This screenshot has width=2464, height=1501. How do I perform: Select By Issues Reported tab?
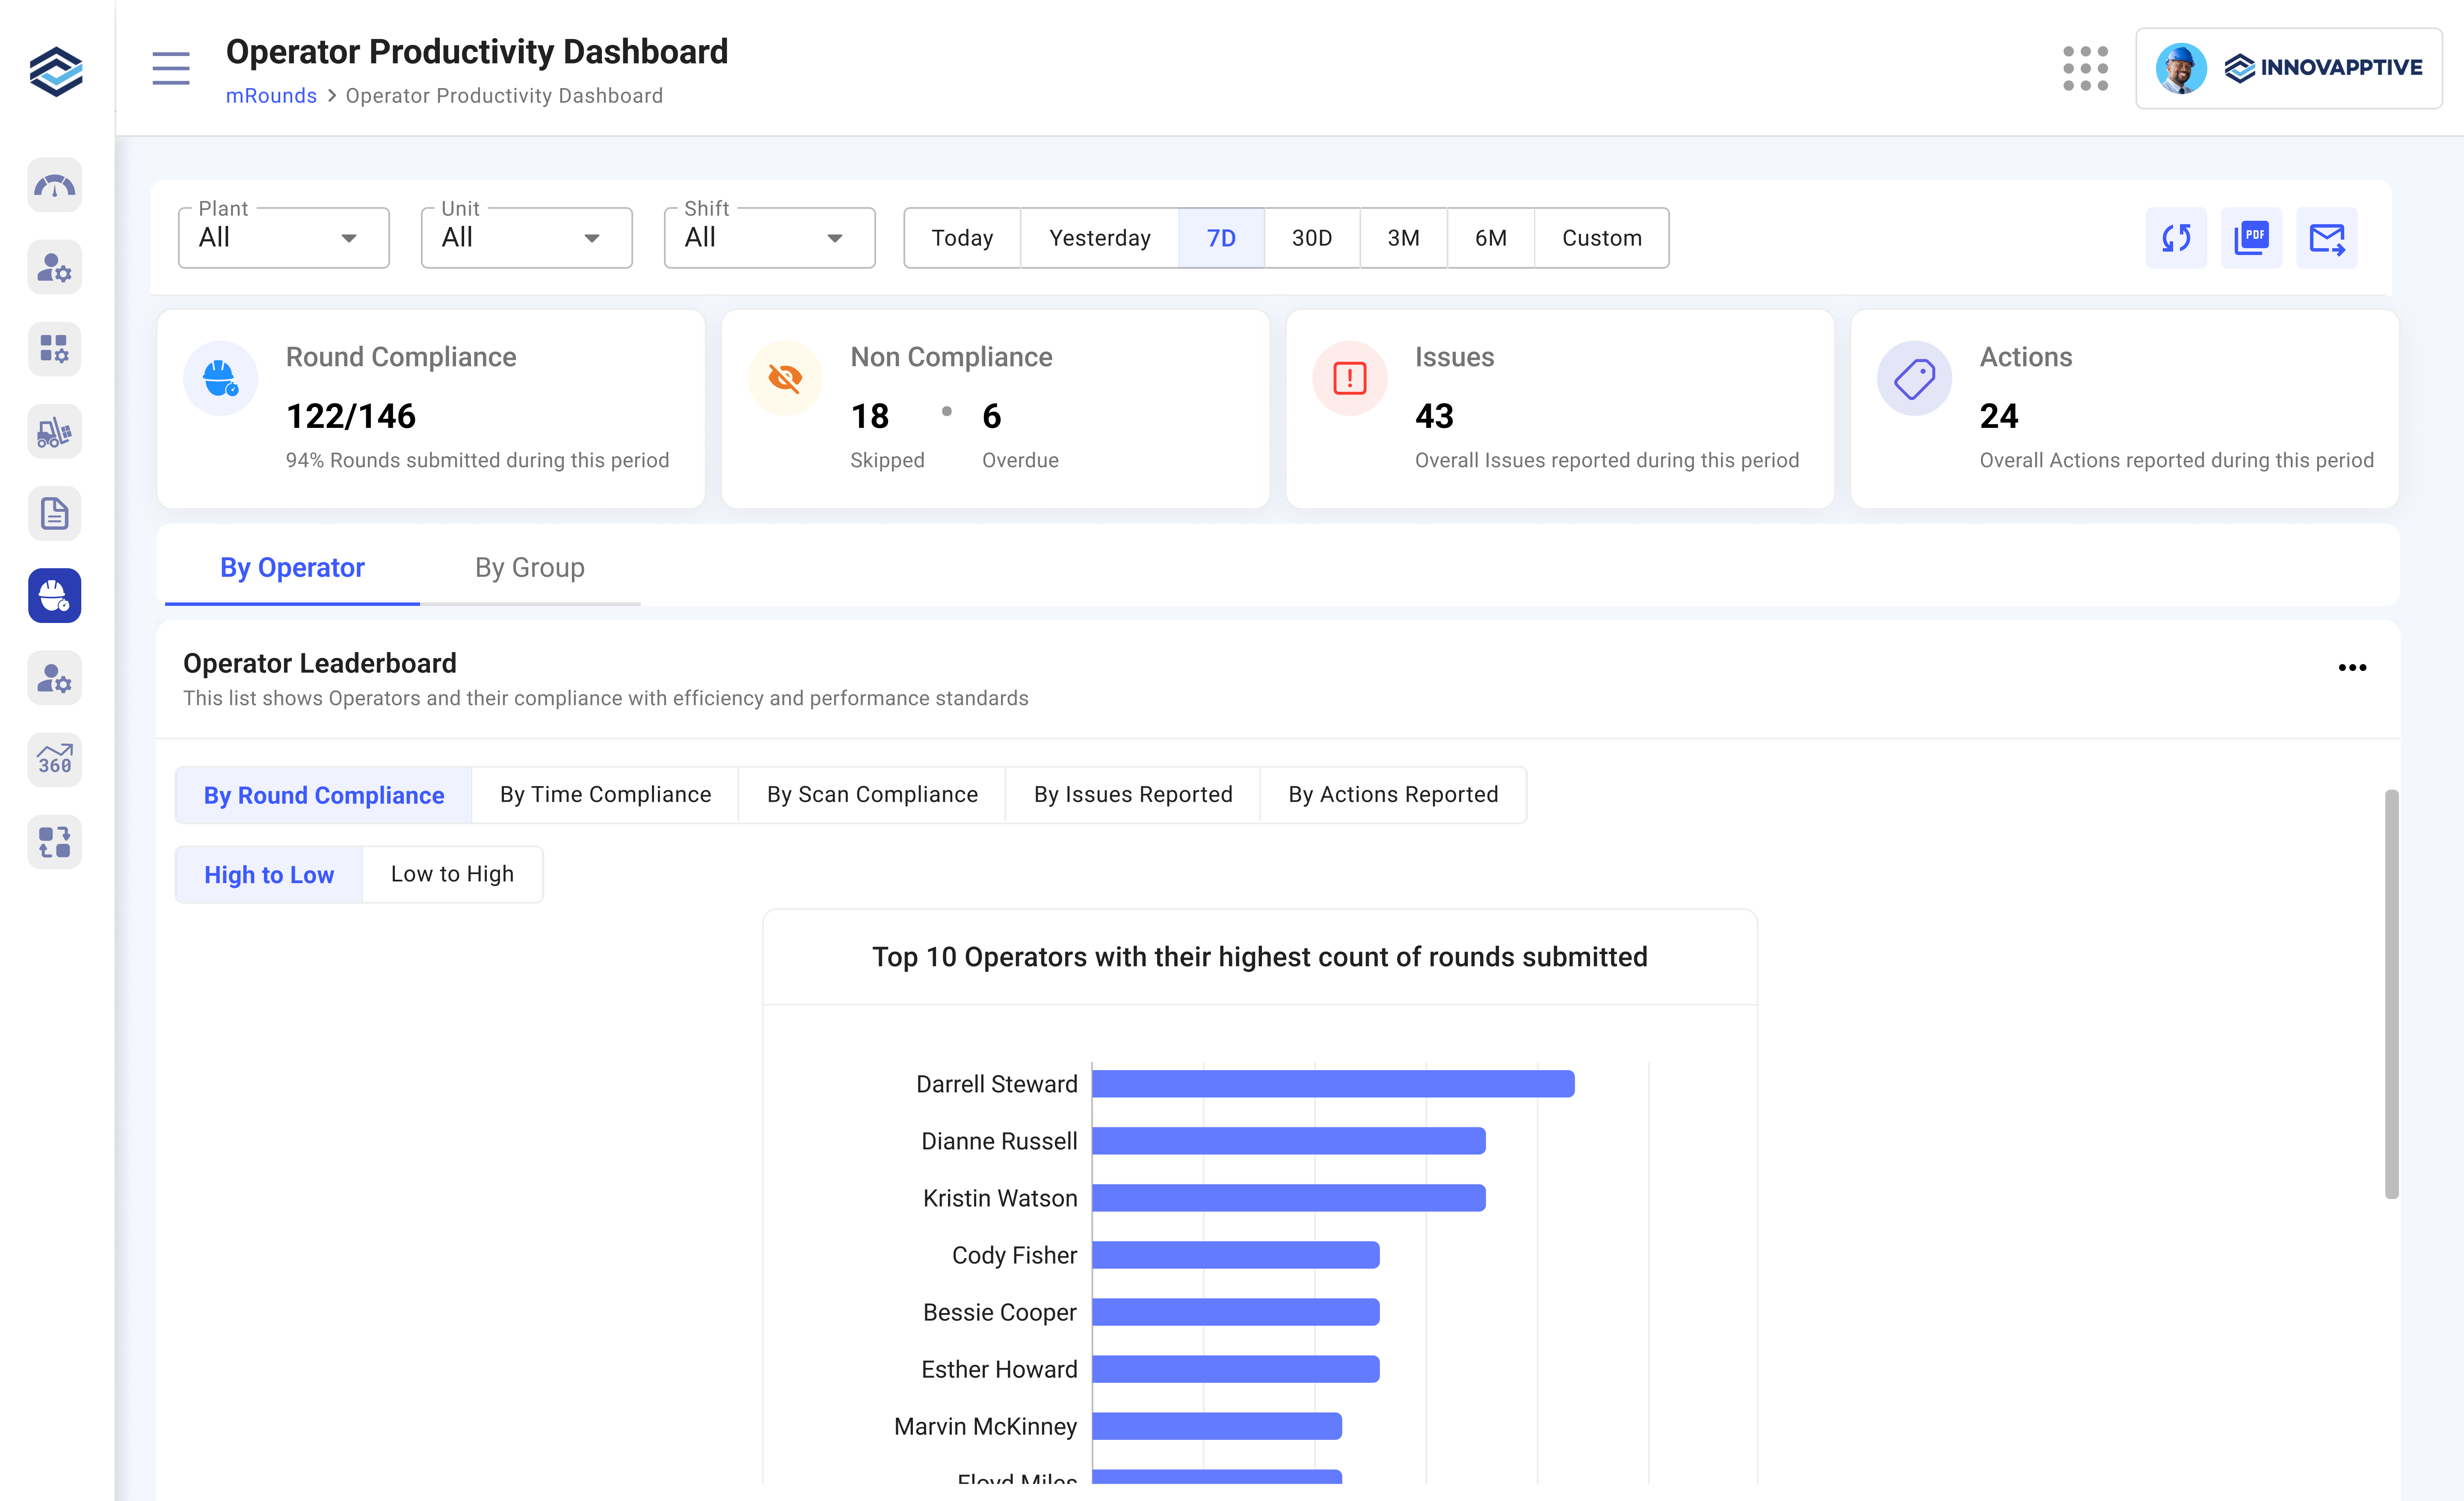(x=1133, y=795)
